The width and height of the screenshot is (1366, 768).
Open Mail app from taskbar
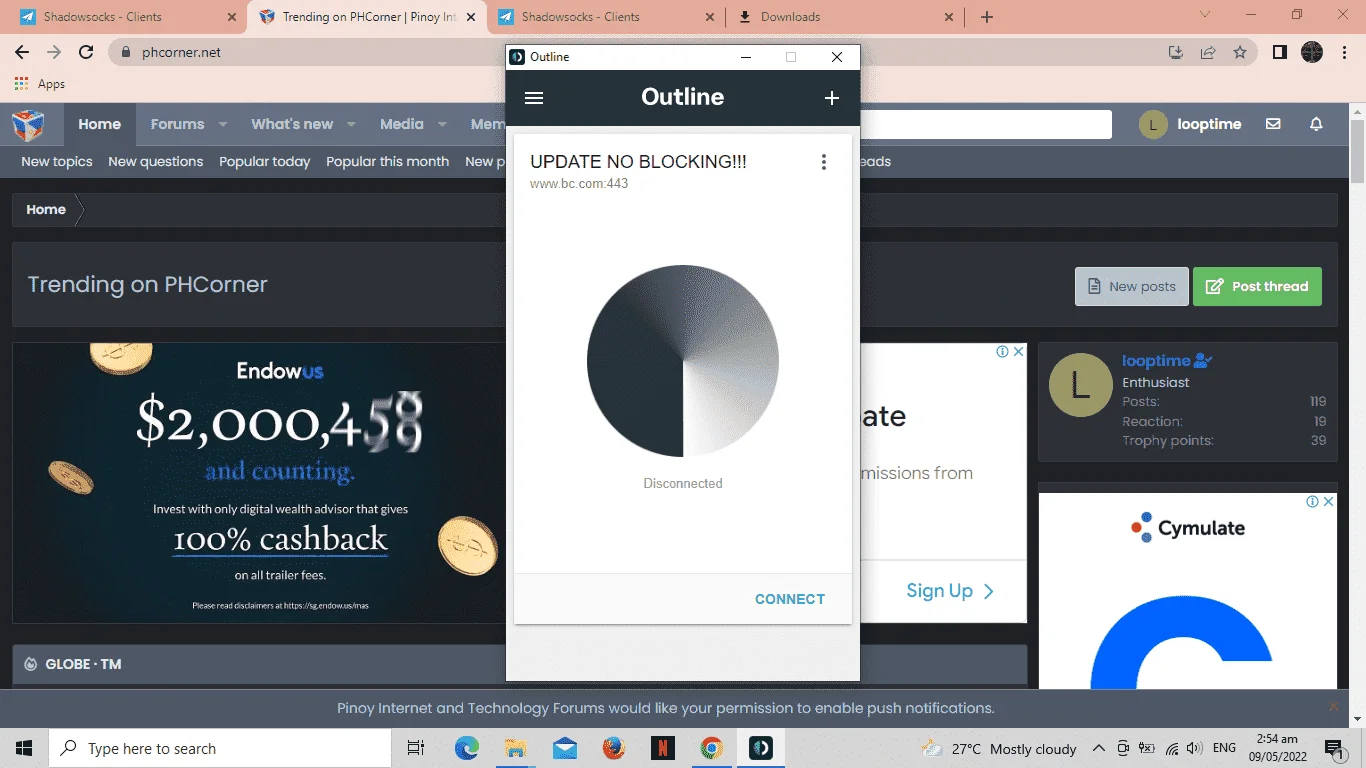(565, 748)
